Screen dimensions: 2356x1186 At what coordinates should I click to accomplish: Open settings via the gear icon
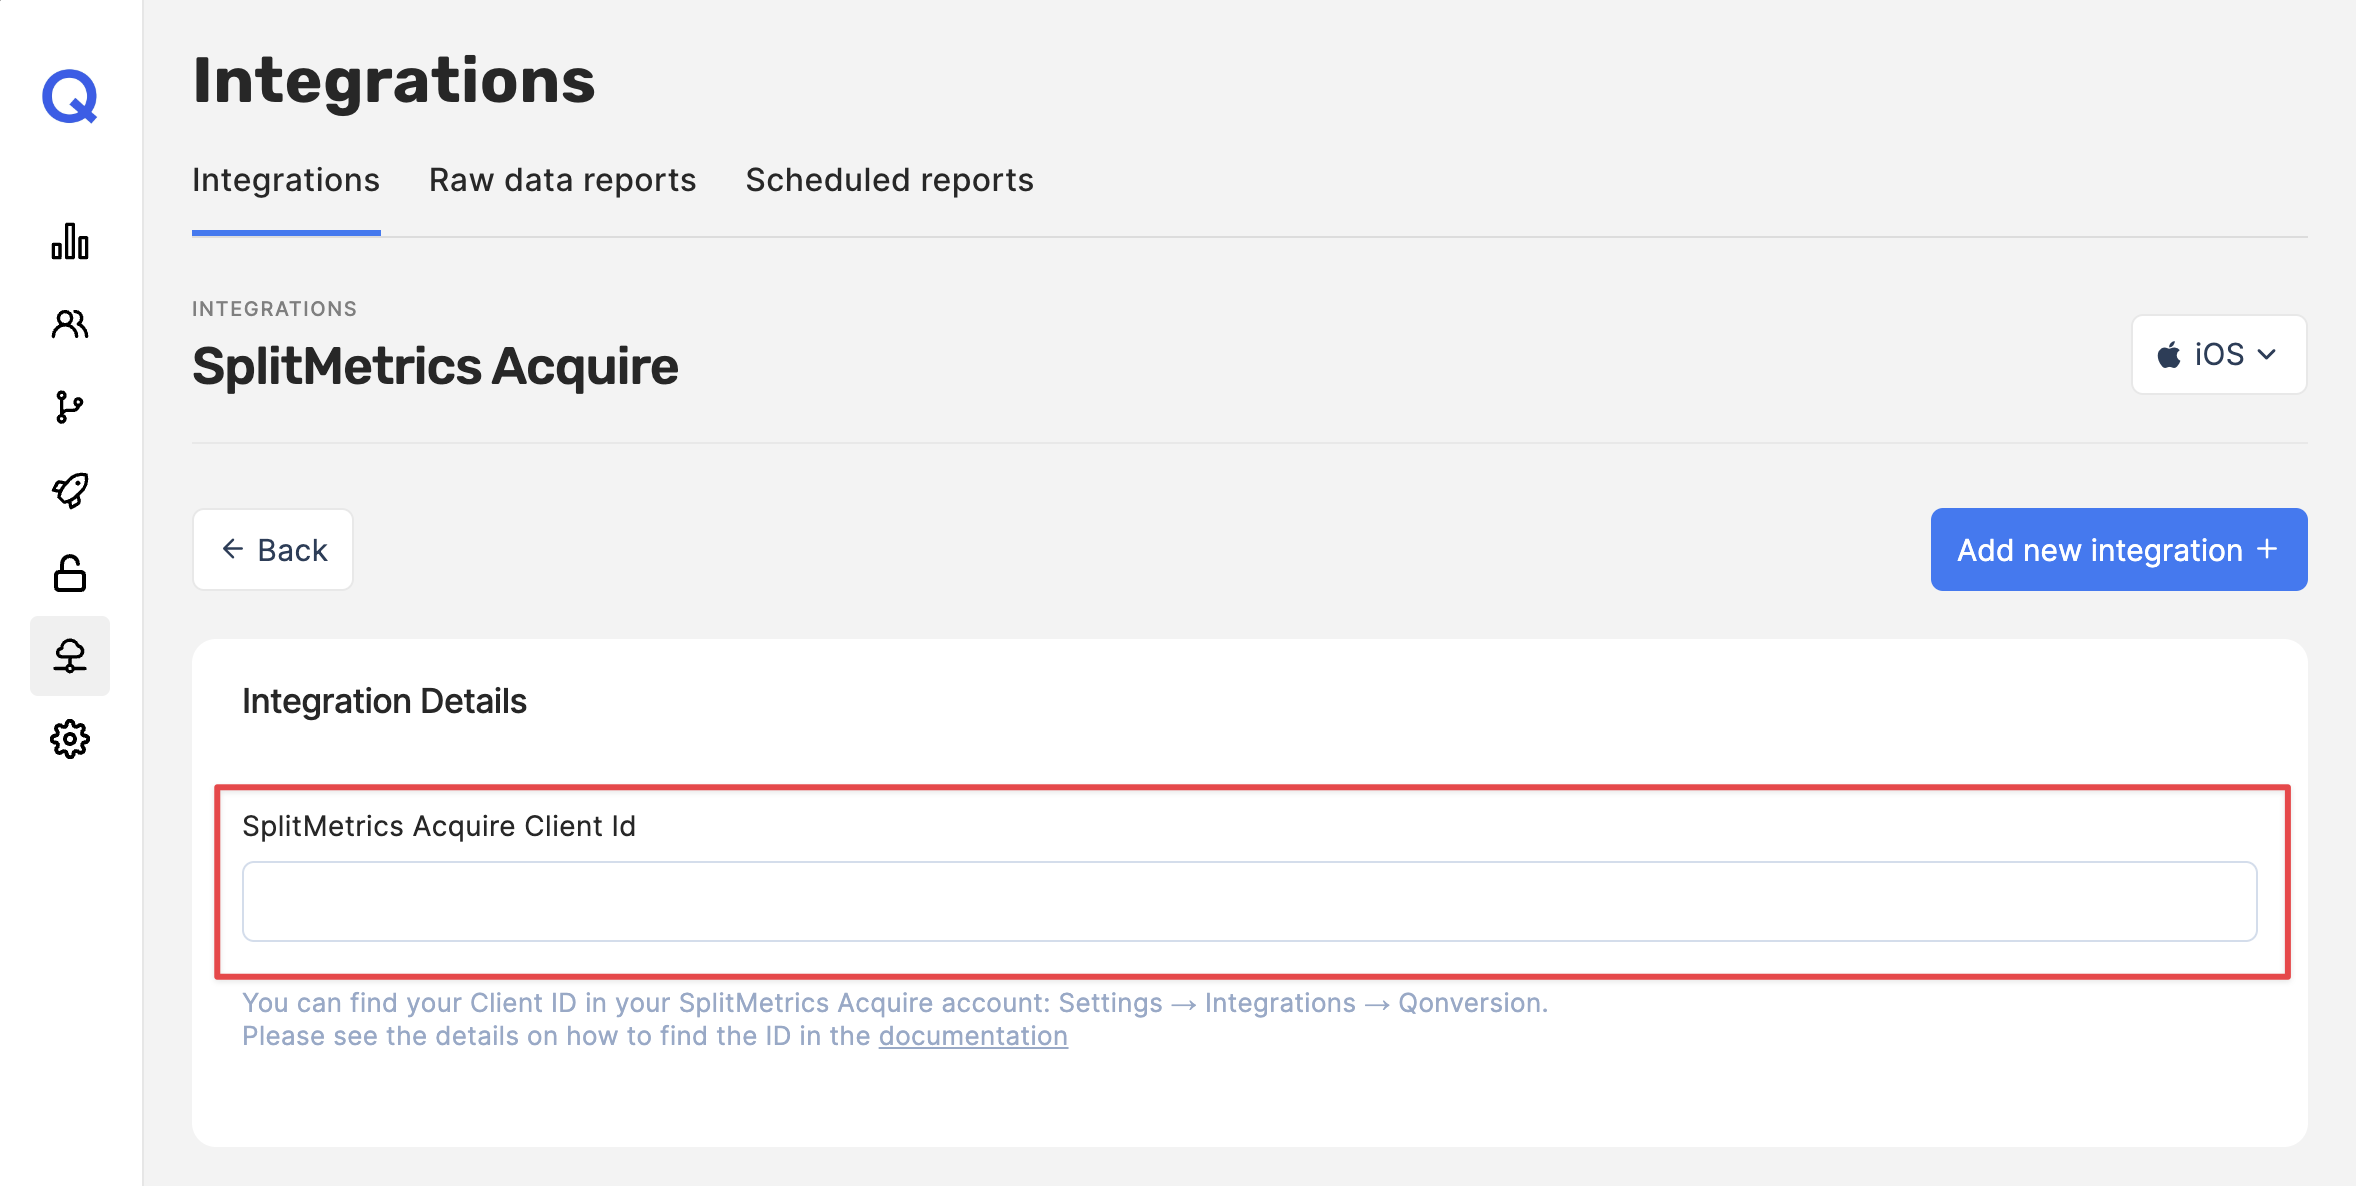pyautogui.click(x=70, y=739)
